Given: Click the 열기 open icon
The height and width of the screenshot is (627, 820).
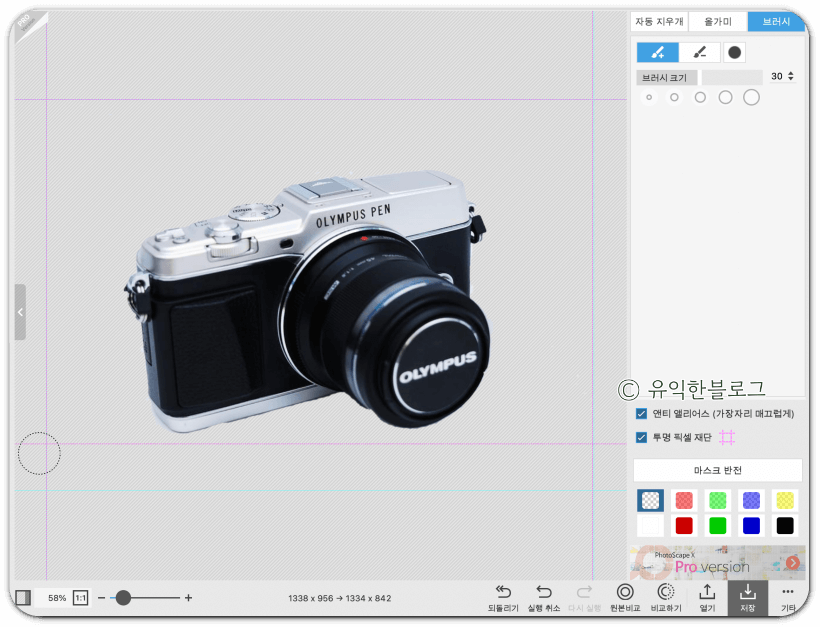Looking at the screenshot, I should pos(707,592).
